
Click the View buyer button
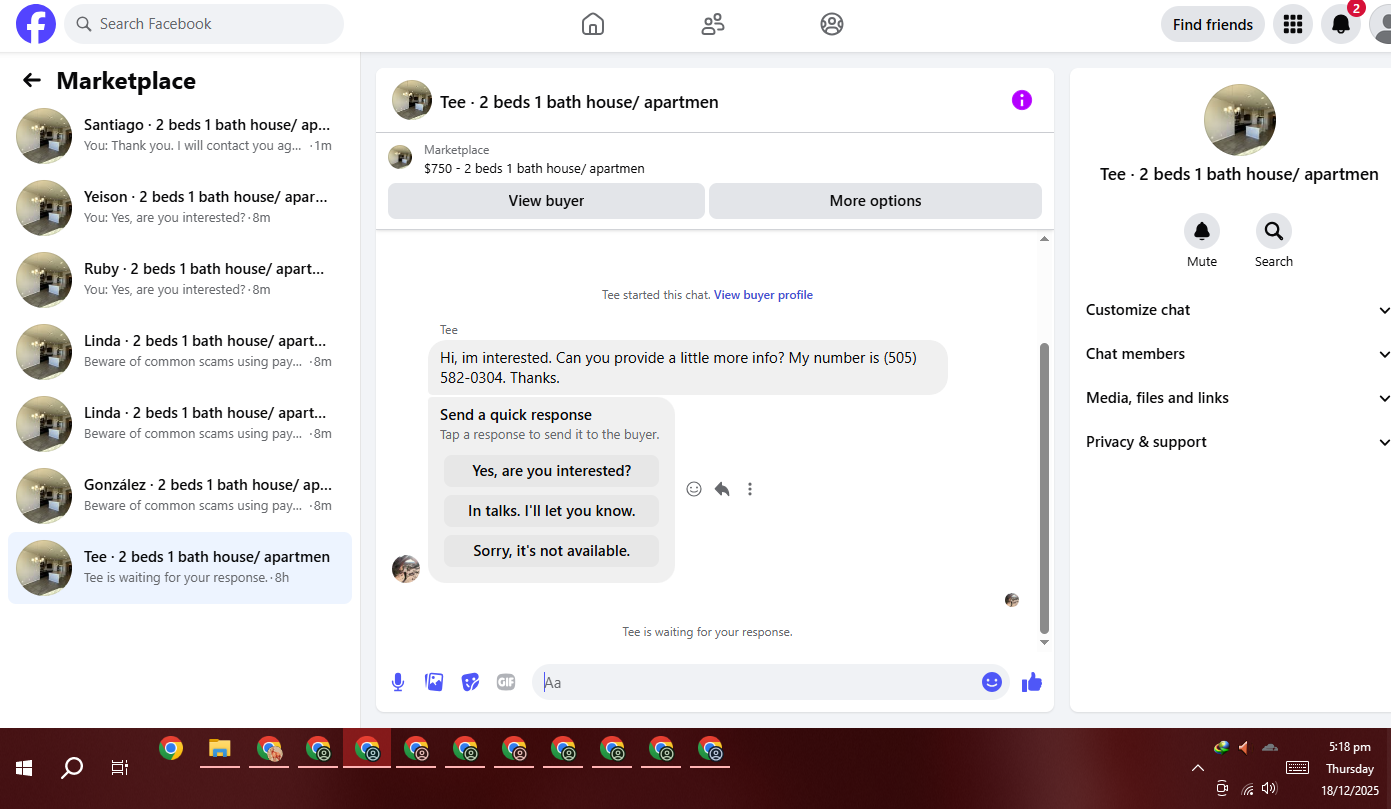546,200
